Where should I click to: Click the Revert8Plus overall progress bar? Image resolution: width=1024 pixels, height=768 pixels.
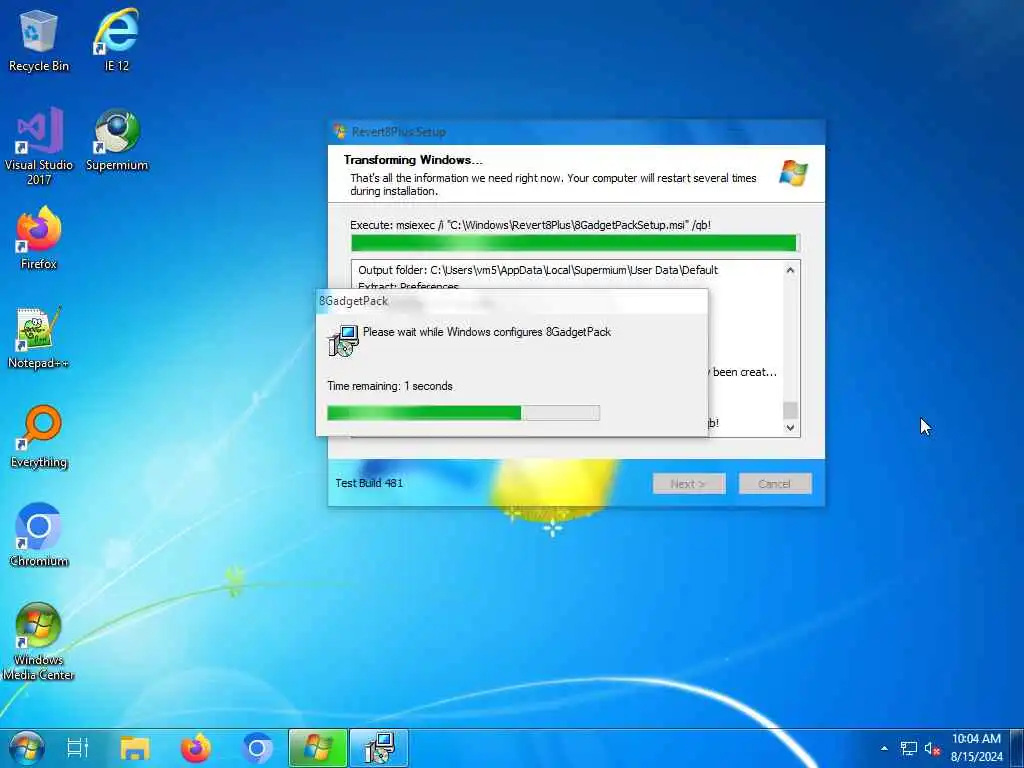click(575, 243)
